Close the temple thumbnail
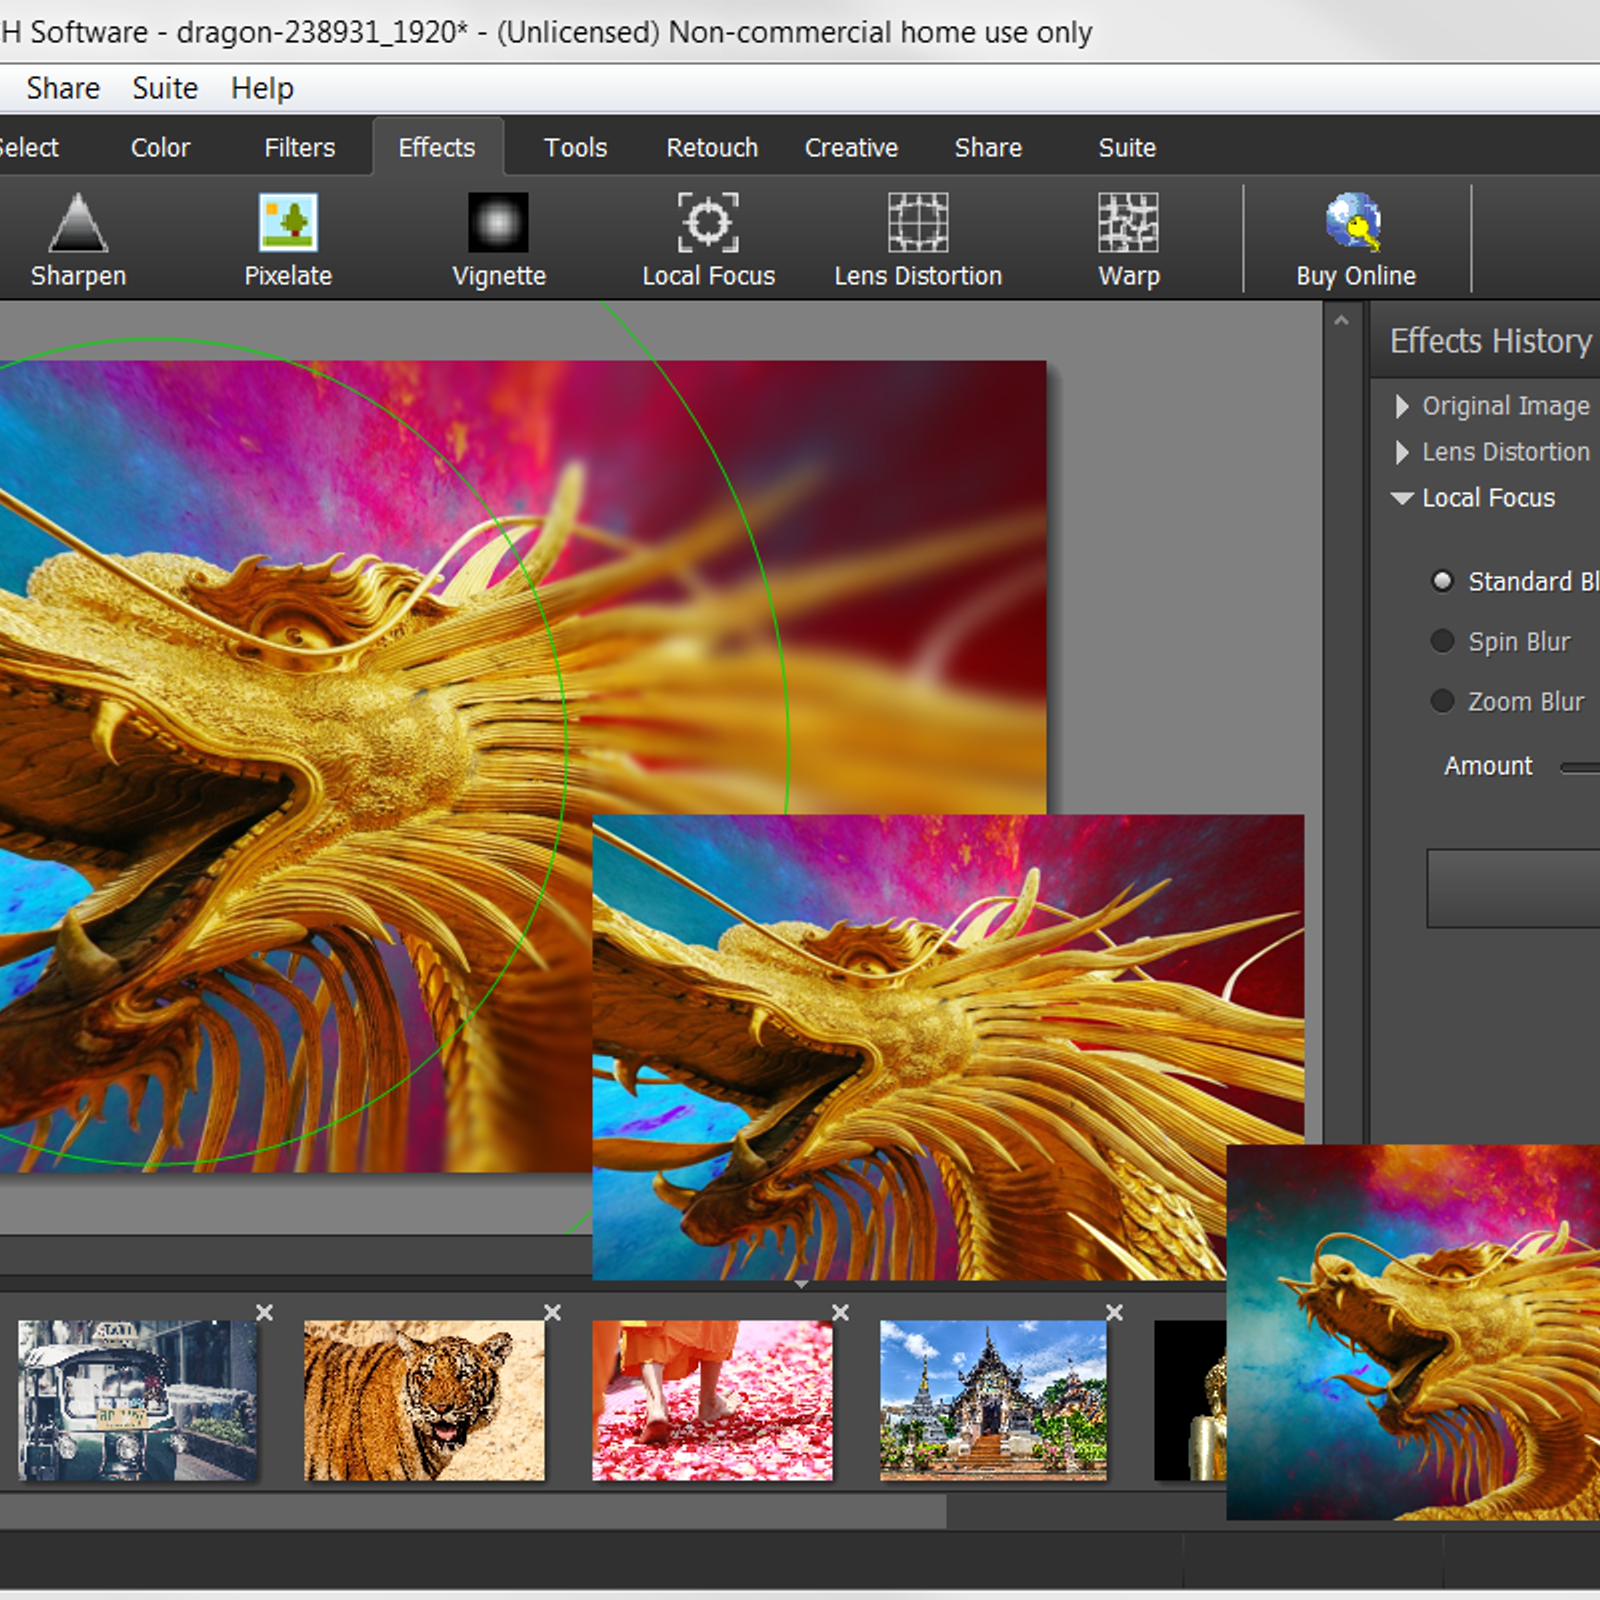The width and height of the screenshot is (1600, 1600). pyautogui.click(x=1114, y=1312)
